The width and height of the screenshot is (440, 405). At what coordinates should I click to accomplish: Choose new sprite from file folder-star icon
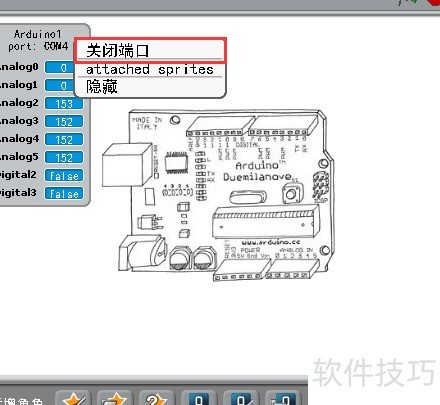click(x=114, y=398)
